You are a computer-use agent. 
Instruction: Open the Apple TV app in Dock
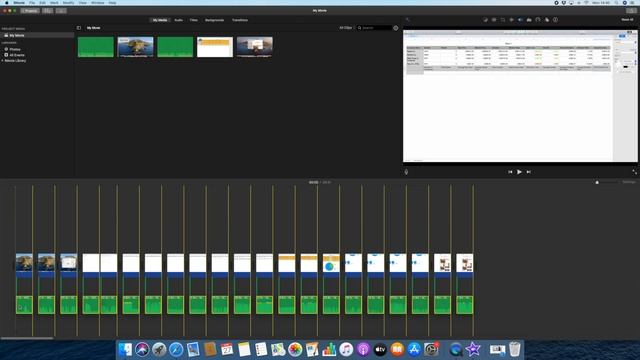pyautogui.click(x=380, y=349)
